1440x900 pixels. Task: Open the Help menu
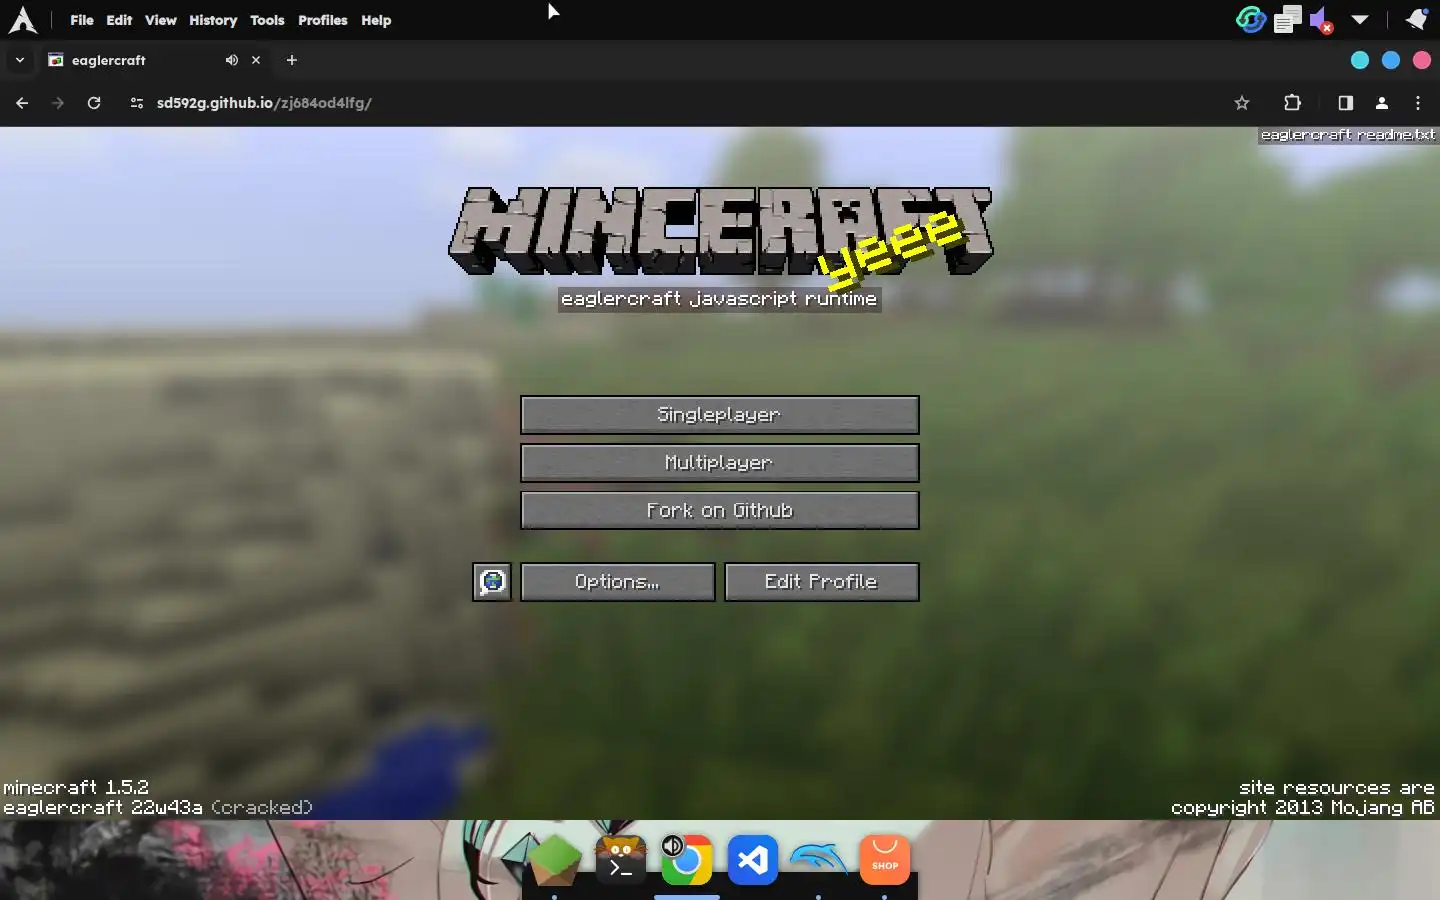[x=376, y=20]
